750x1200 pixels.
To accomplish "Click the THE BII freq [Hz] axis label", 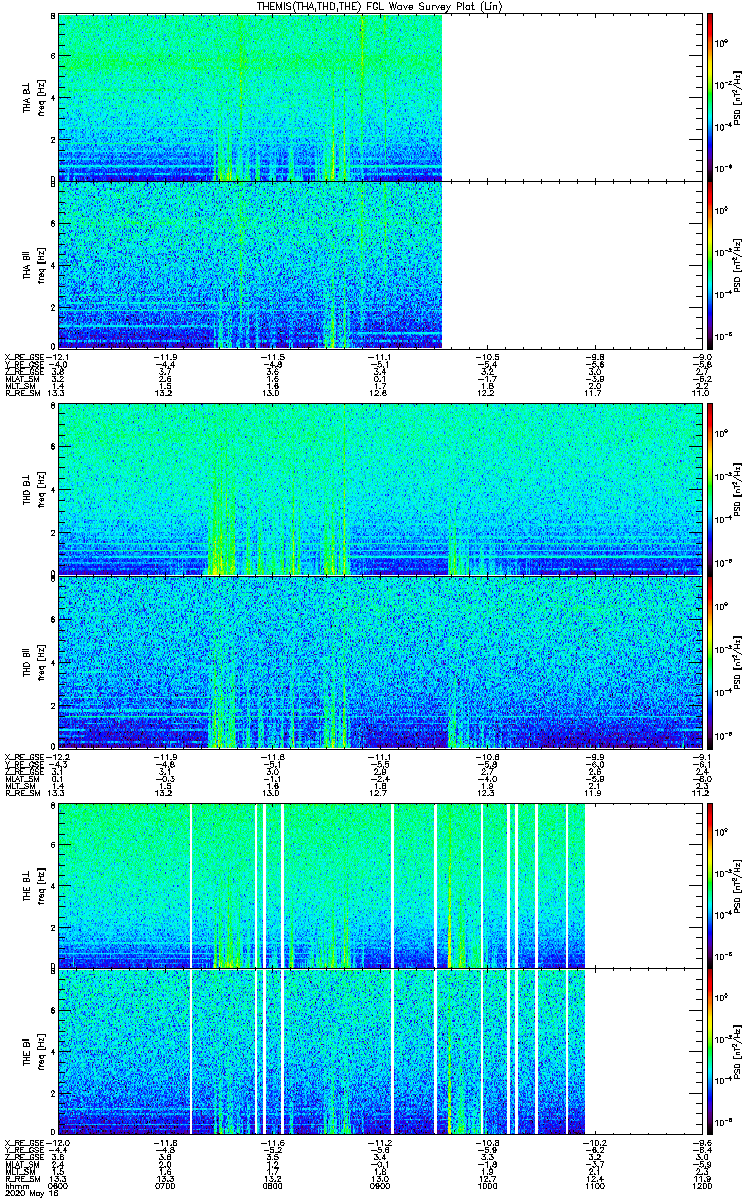I will [41, 1052].
